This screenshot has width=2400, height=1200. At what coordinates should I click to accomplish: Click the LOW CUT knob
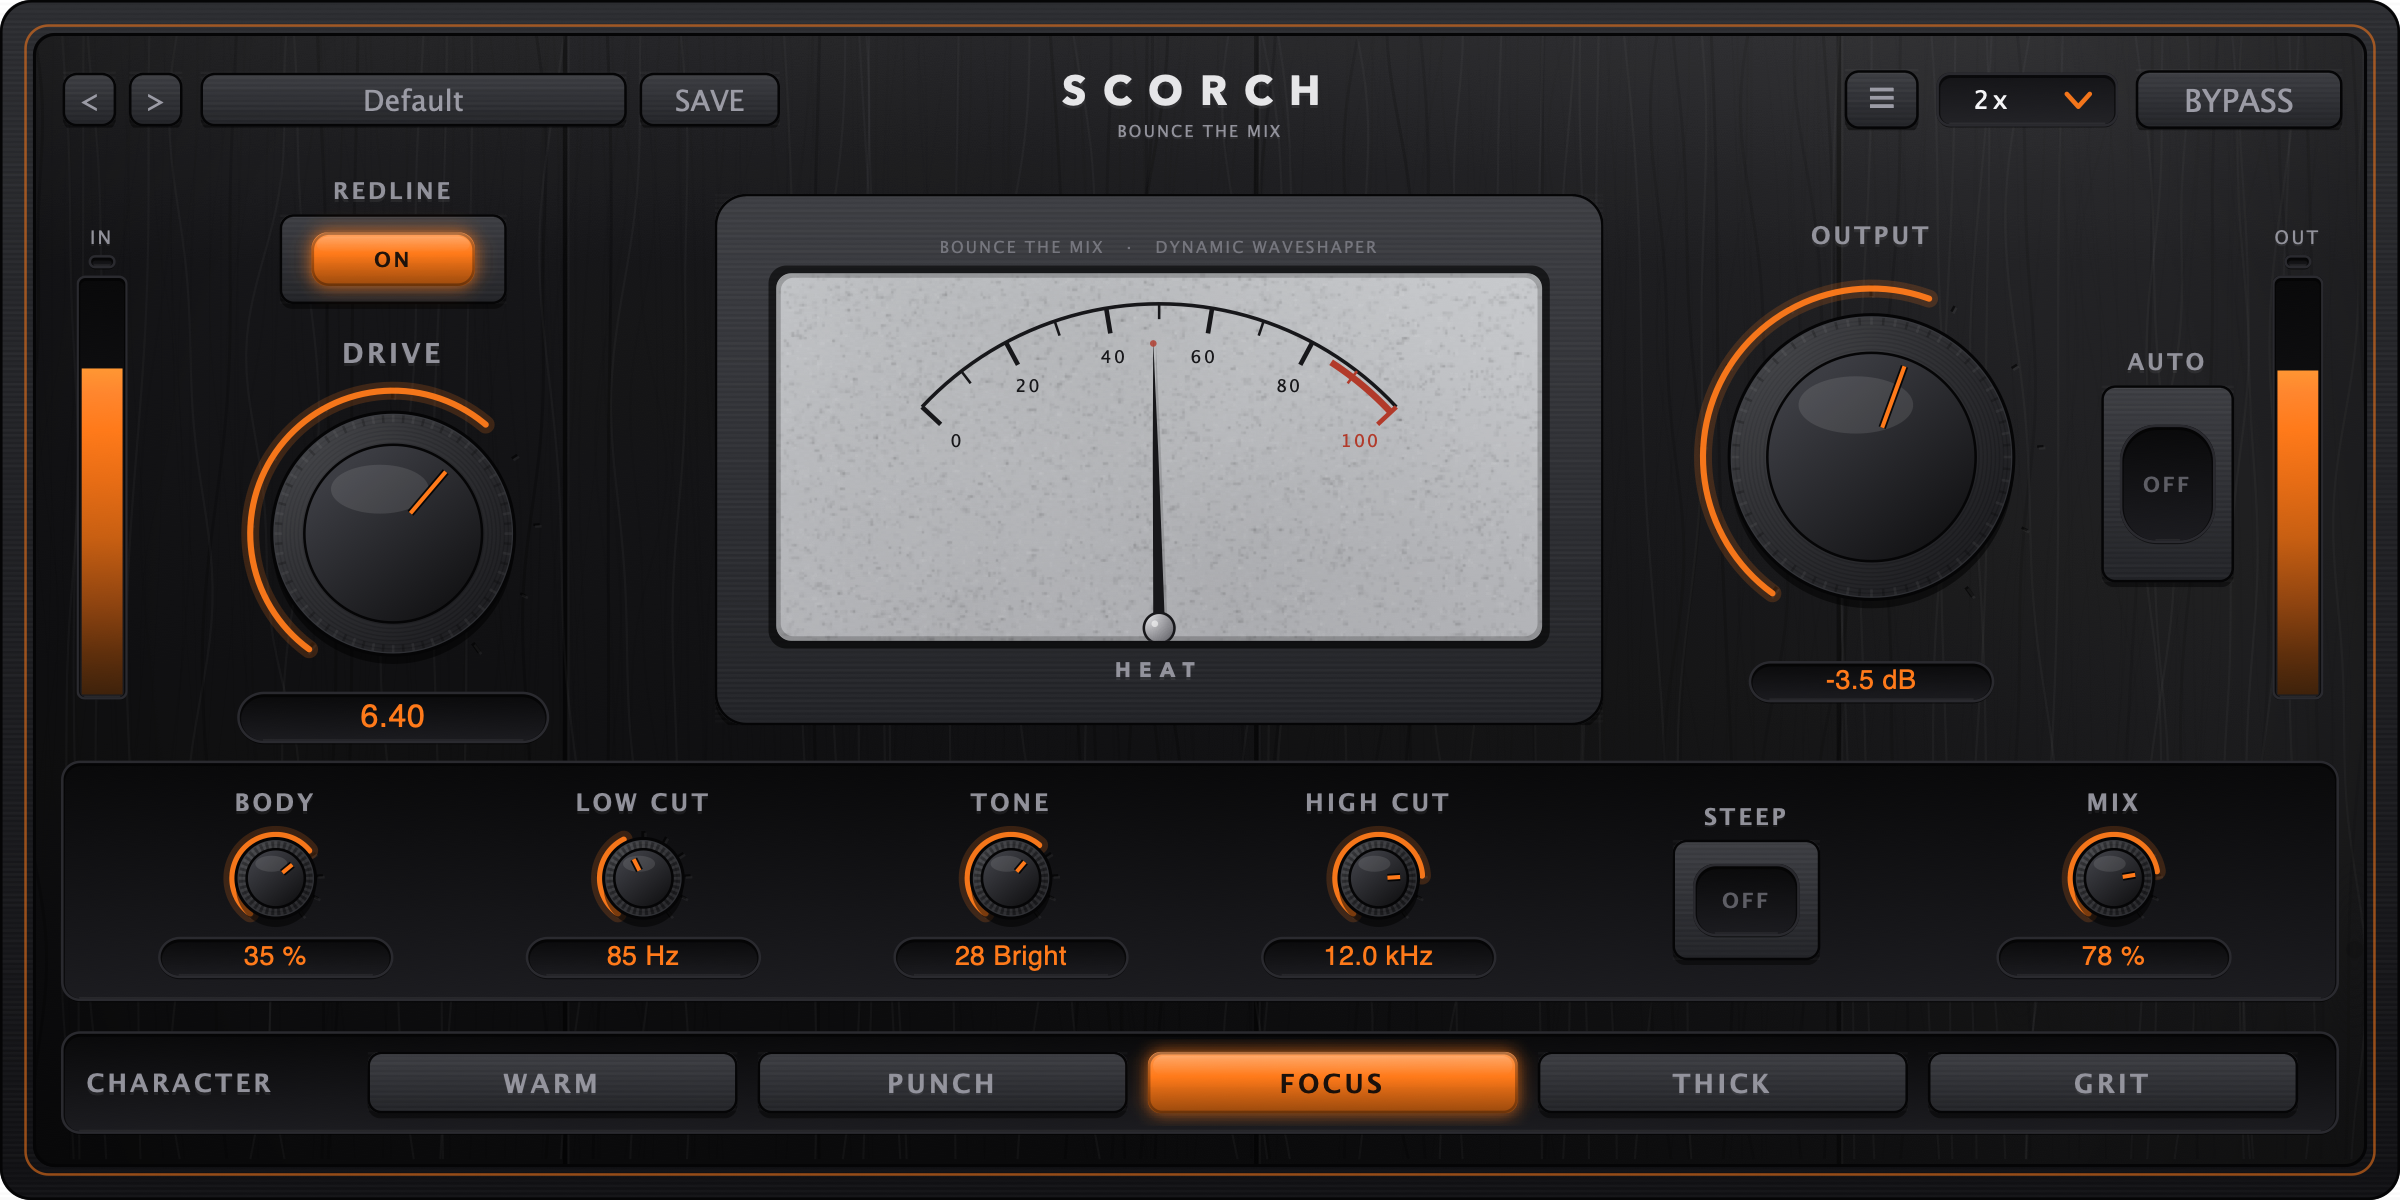pyautogui.click(x=642, y=879)
